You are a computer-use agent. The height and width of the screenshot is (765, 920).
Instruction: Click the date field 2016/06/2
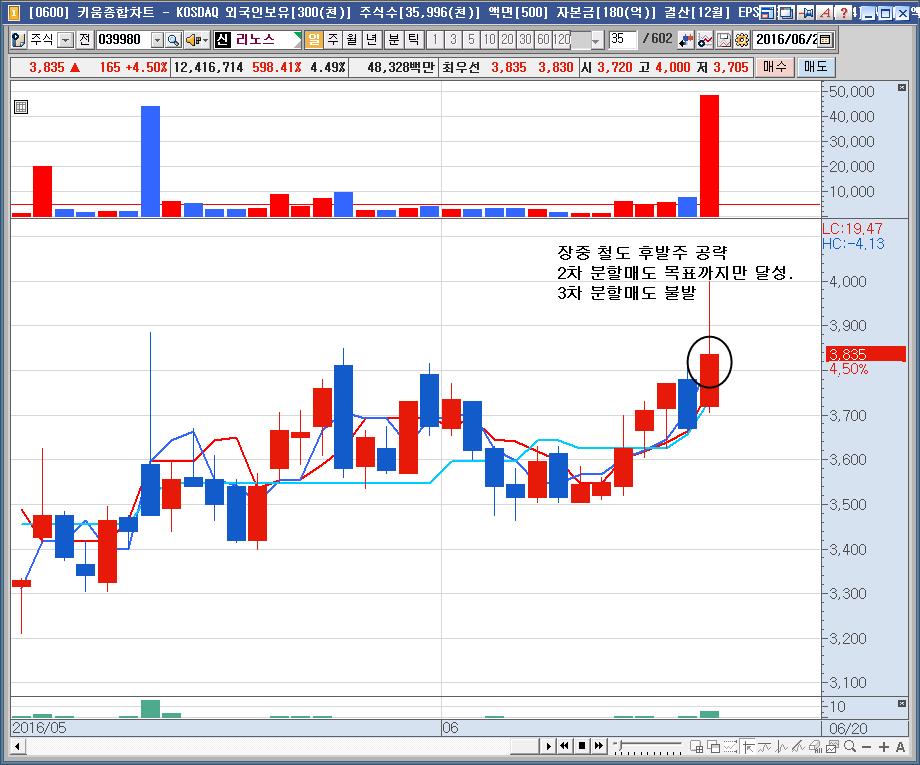tap(787, 40)
